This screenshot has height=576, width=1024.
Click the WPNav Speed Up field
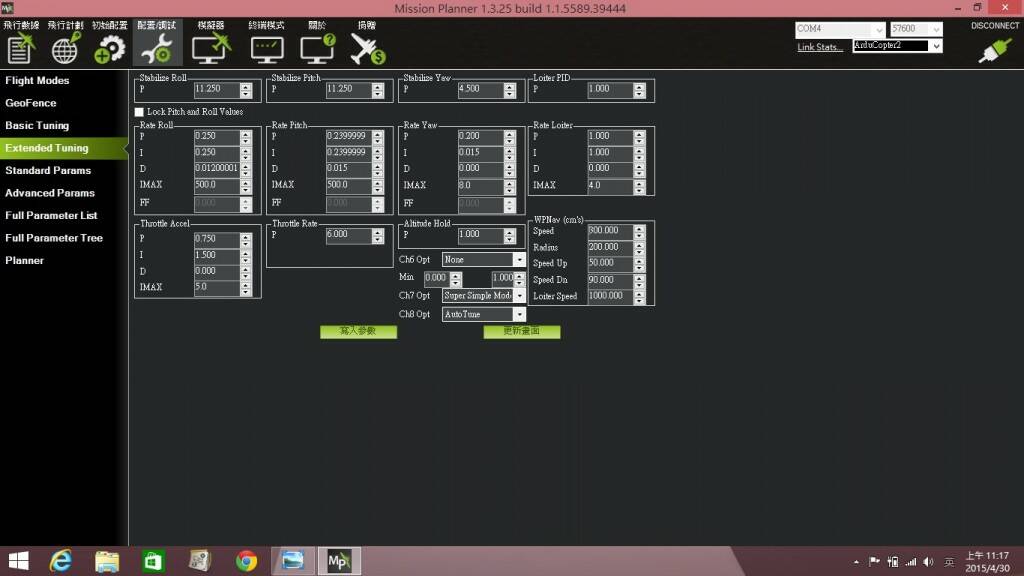pyautogui.click(x=610, y=263)
